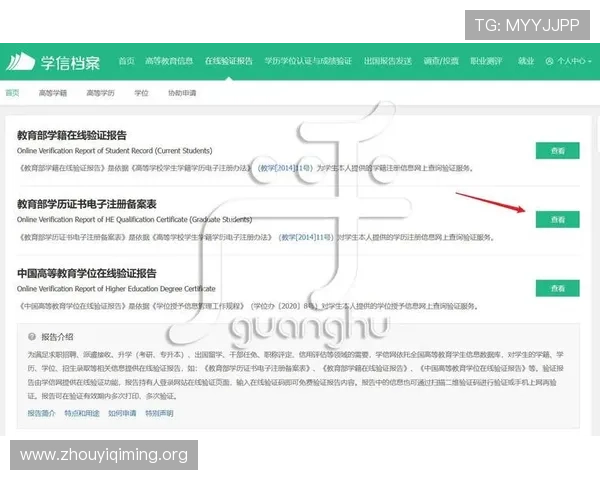Image resolution: width=600 pixels, height=480 pixels.
Task: Click the 学信档案 logo
Action: (x=53, y=62)
